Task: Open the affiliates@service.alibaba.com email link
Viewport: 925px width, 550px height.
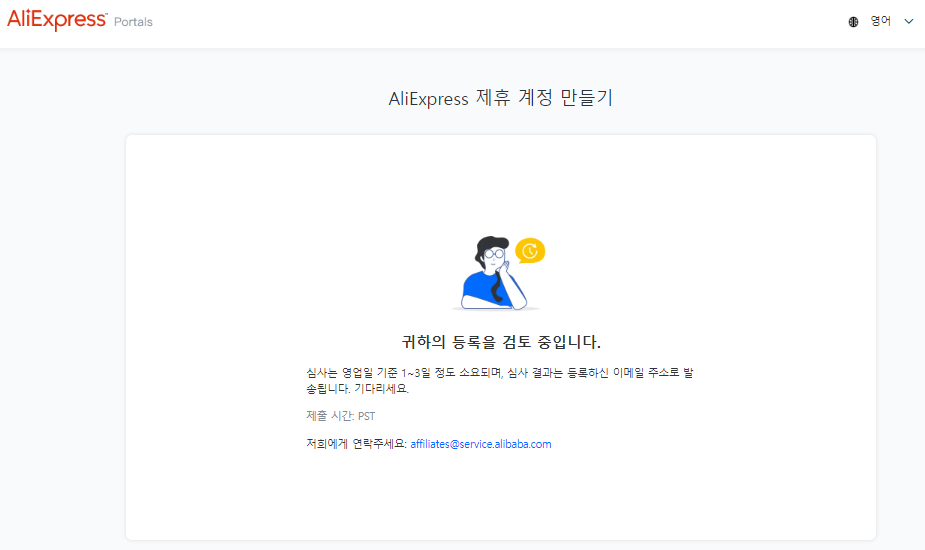Action: click(481, 444)
